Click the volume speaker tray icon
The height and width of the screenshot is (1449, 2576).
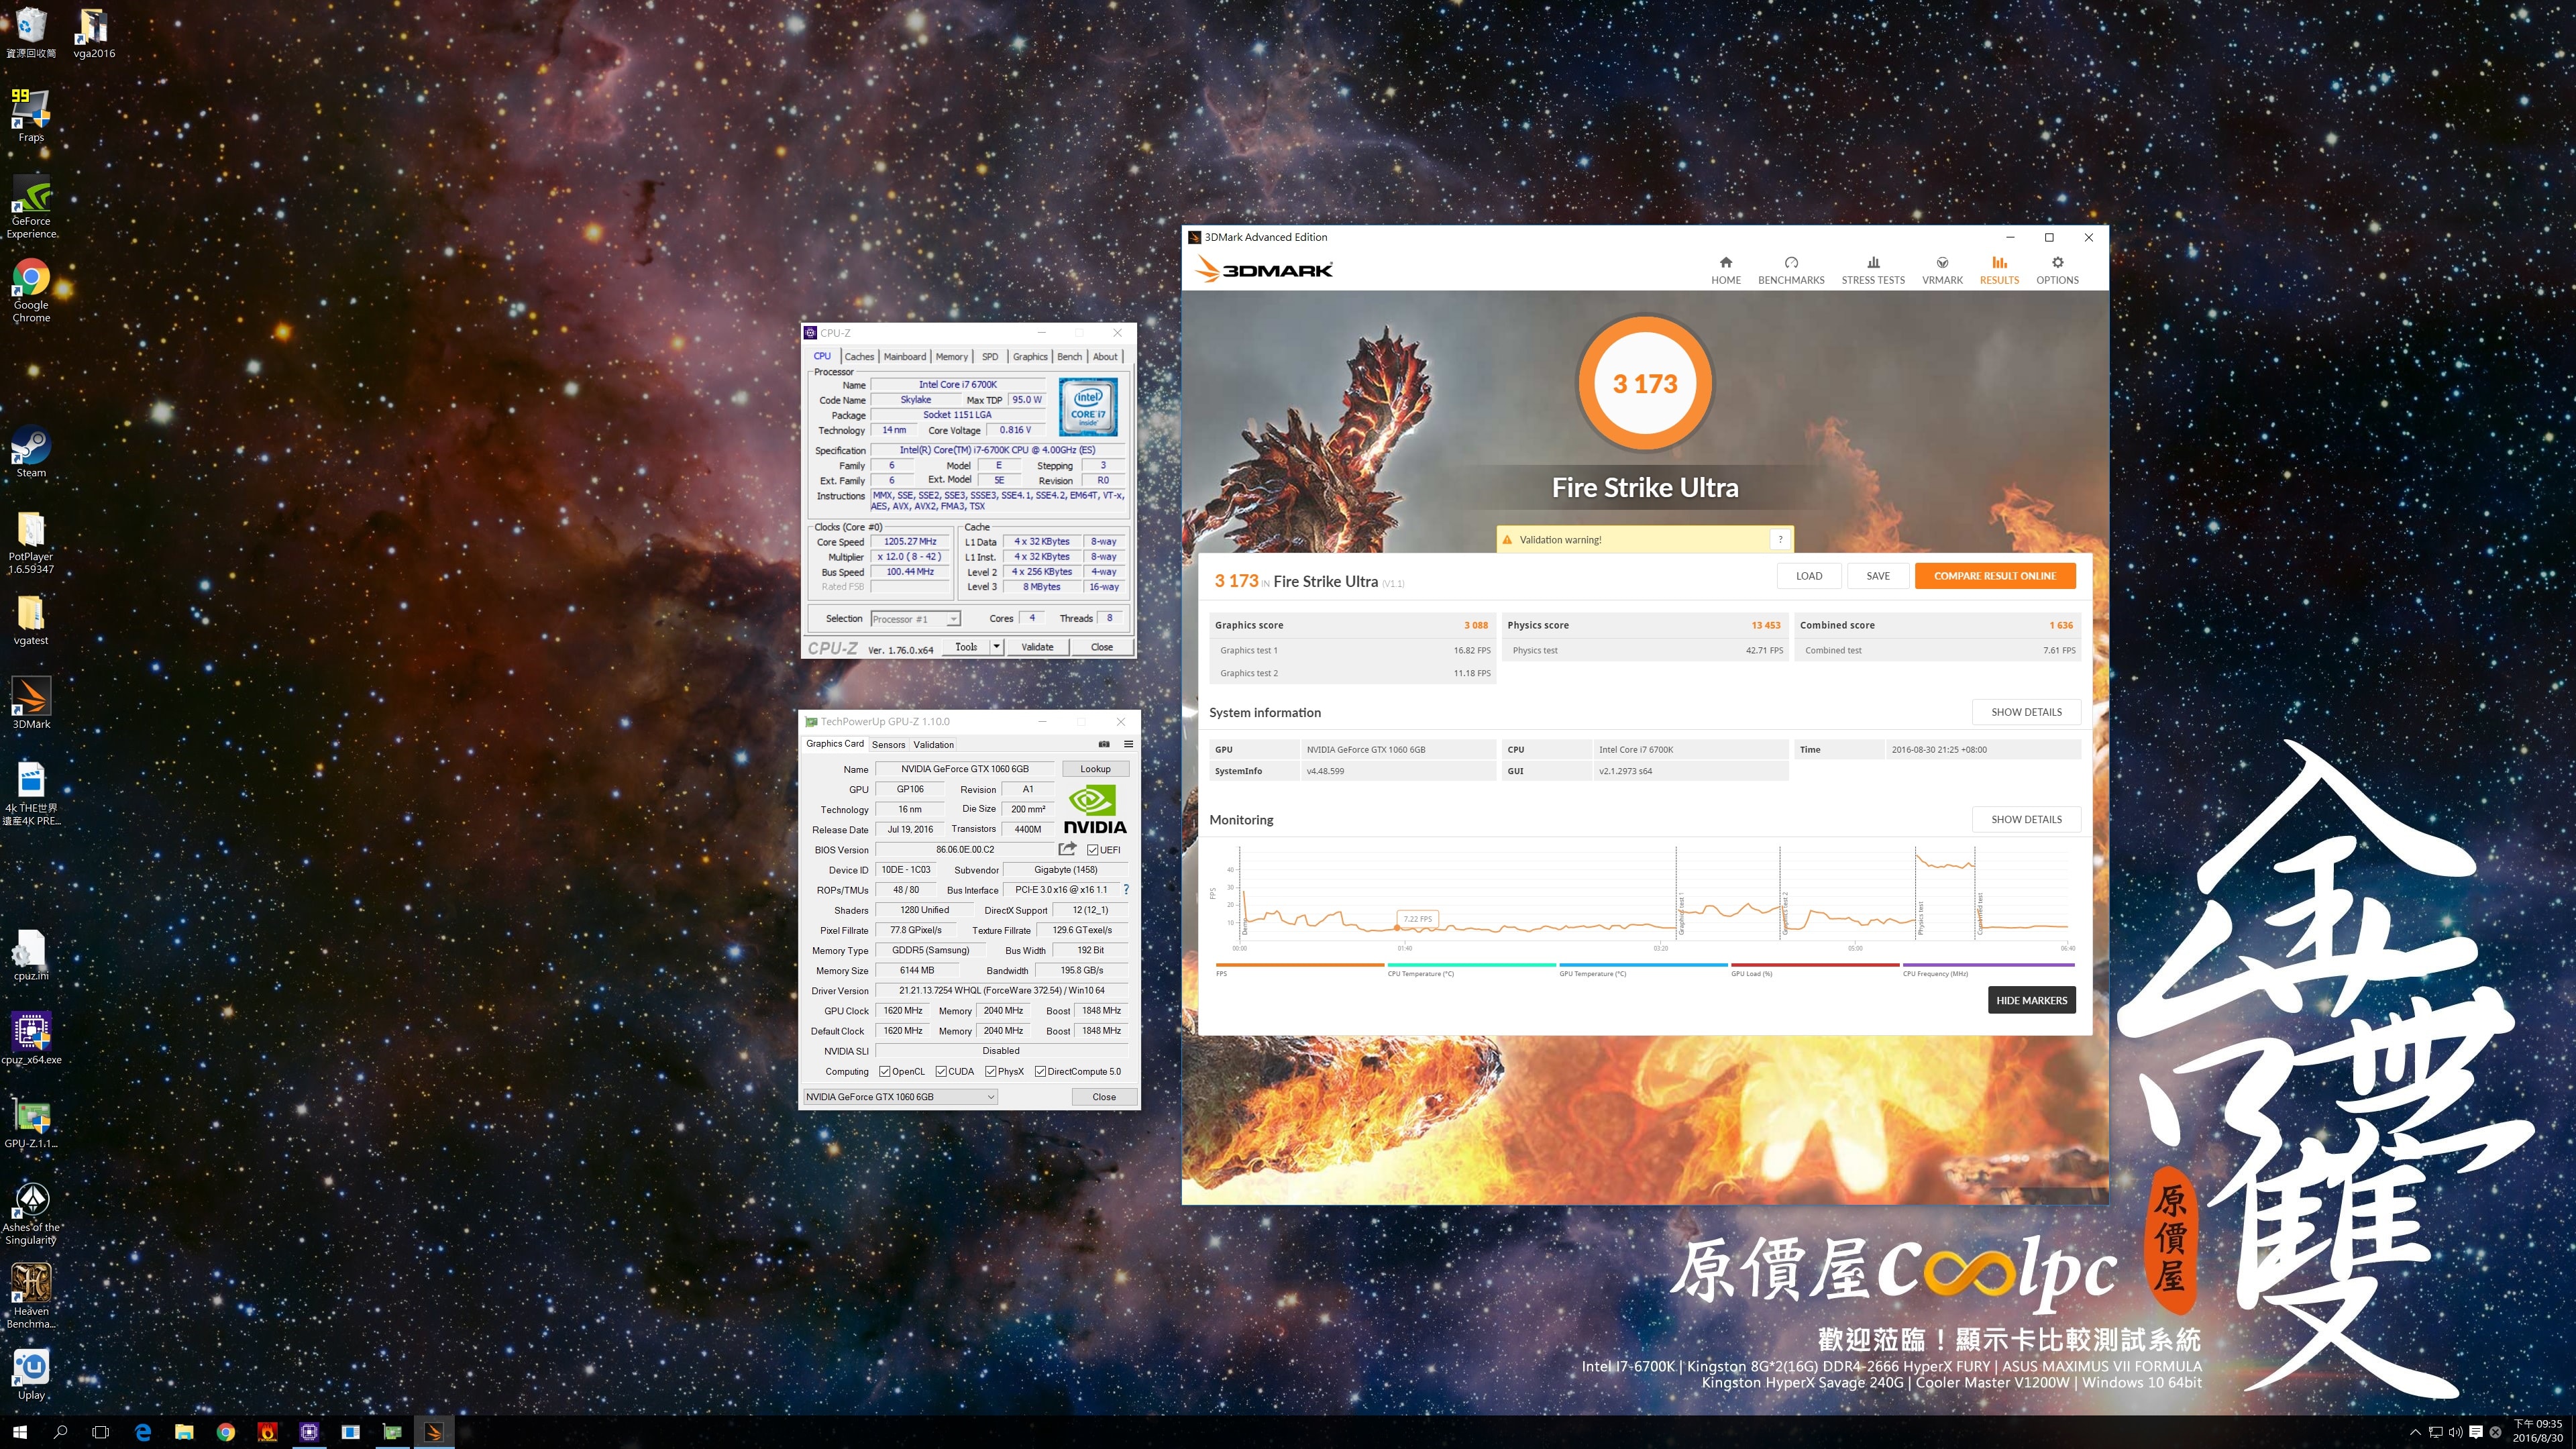coord(2456,1432)
